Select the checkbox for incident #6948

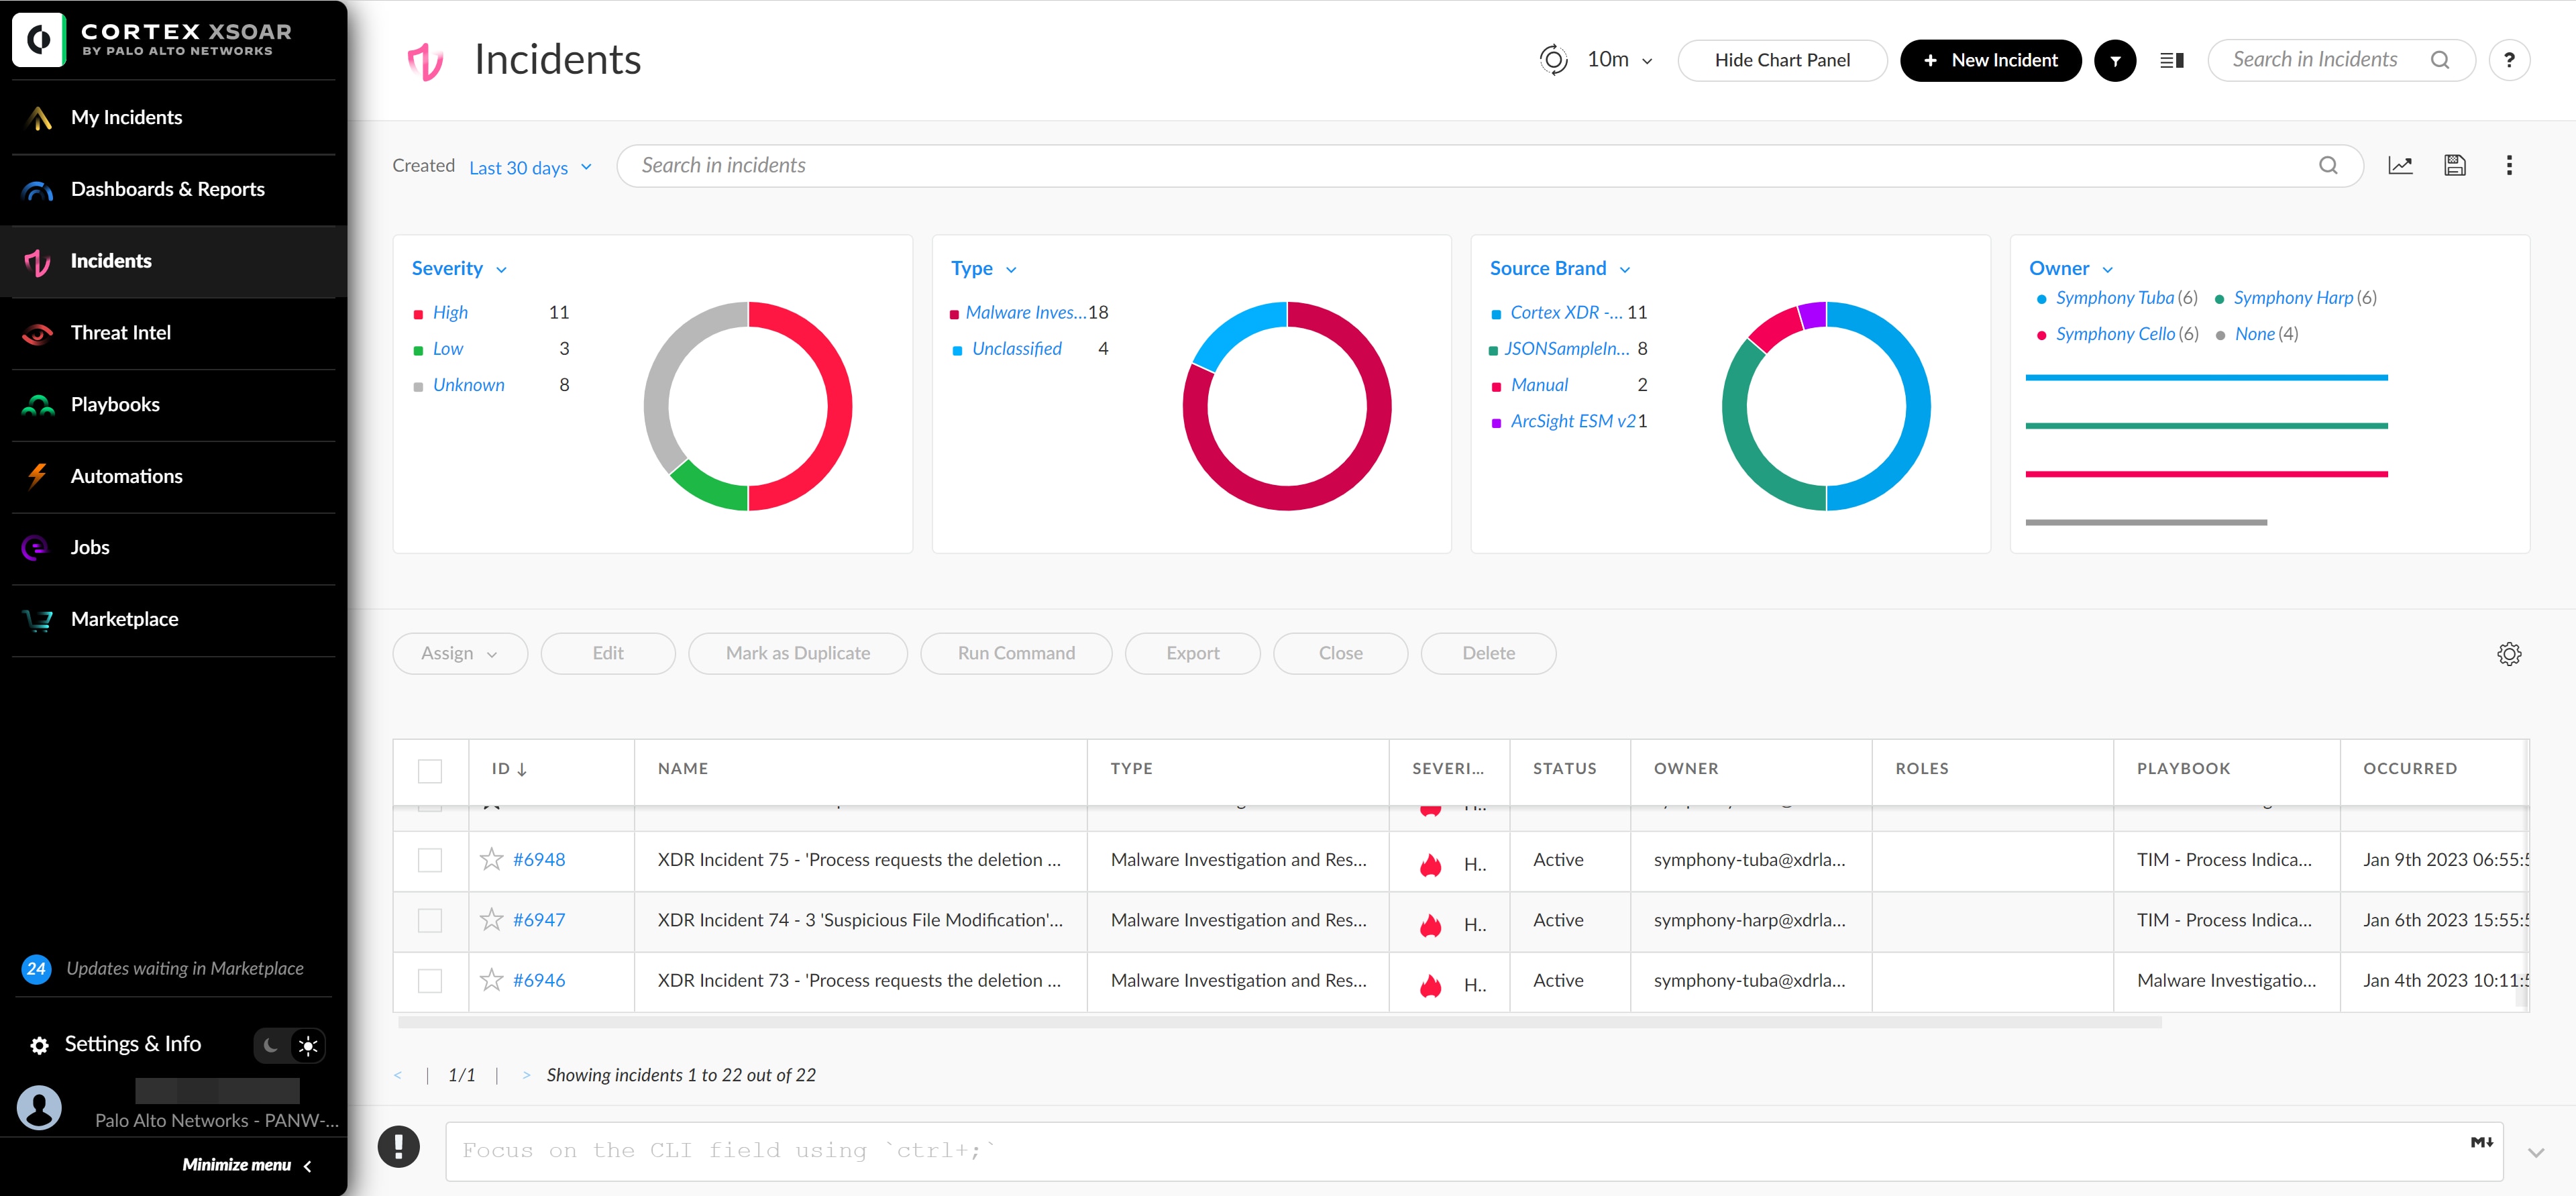430,860
